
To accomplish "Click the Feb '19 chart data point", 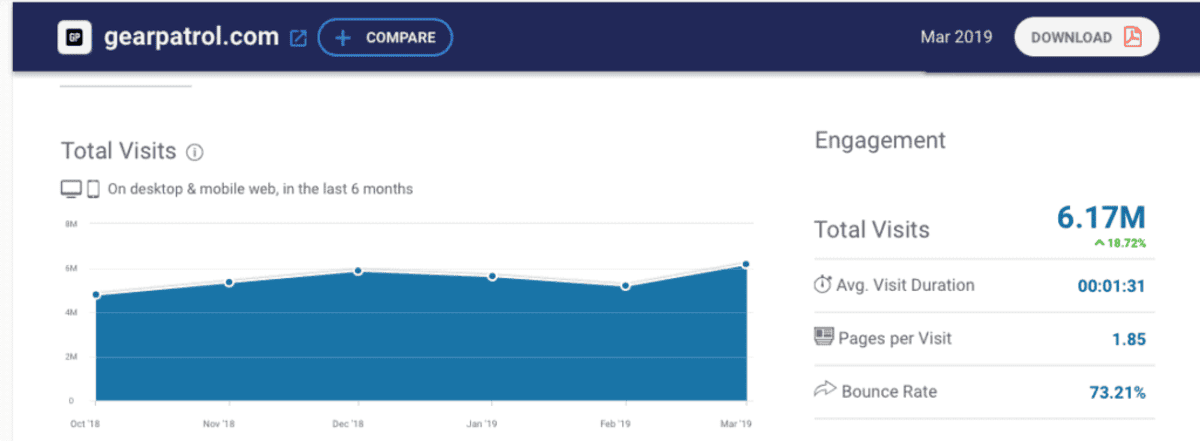I will click(625, 286).
